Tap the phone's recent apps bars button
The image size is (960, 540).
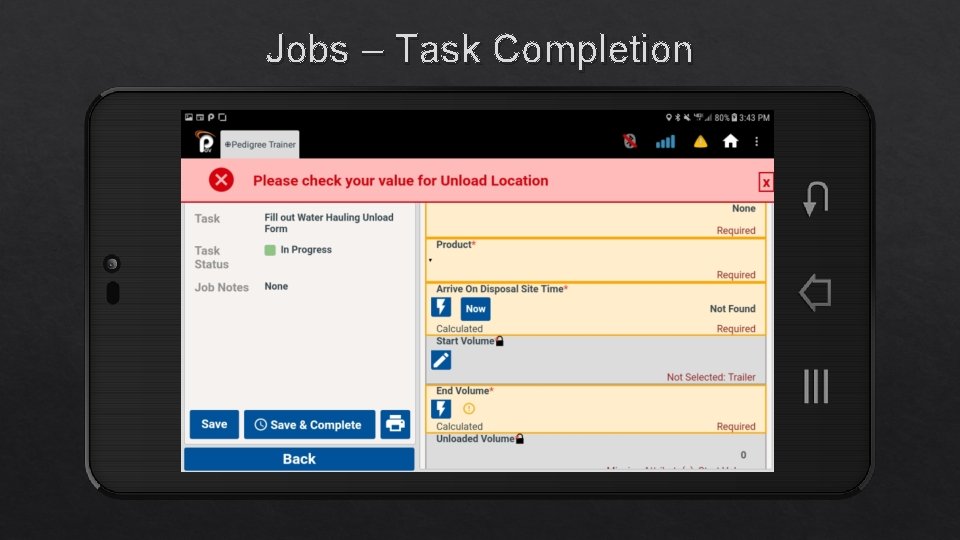(x=816, y=386)
